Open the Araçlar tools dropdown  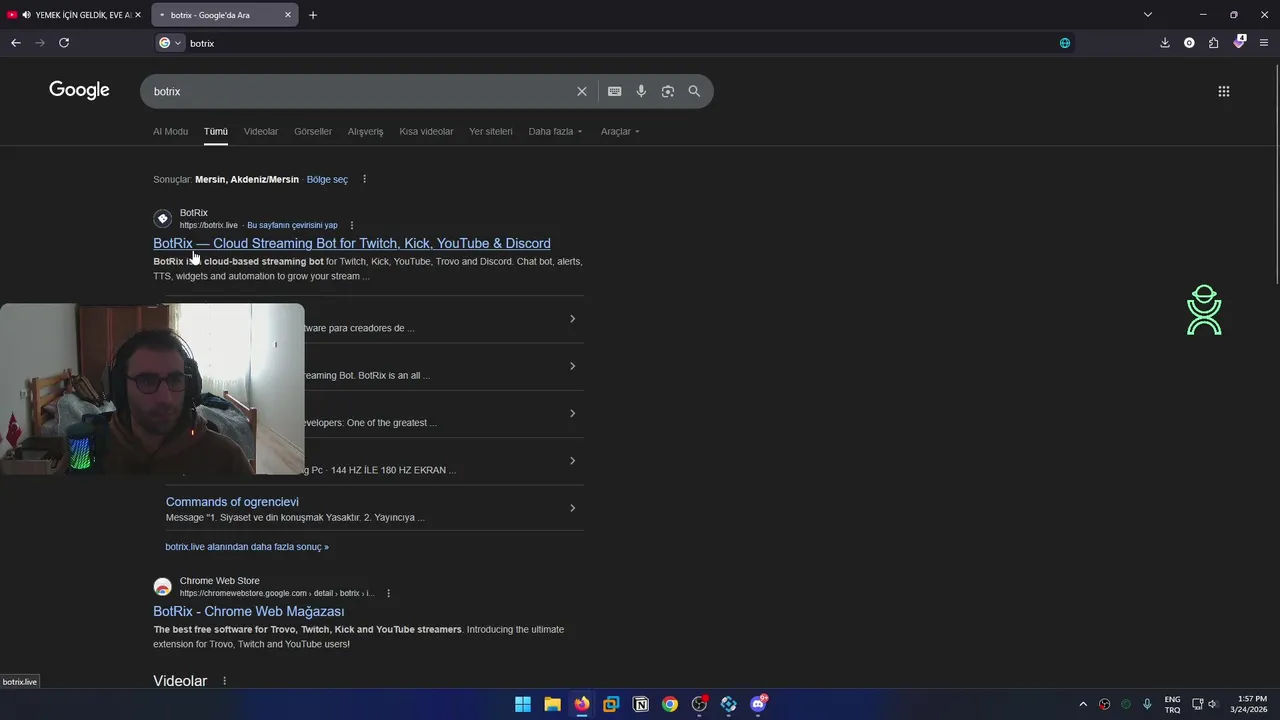(620, 131)
